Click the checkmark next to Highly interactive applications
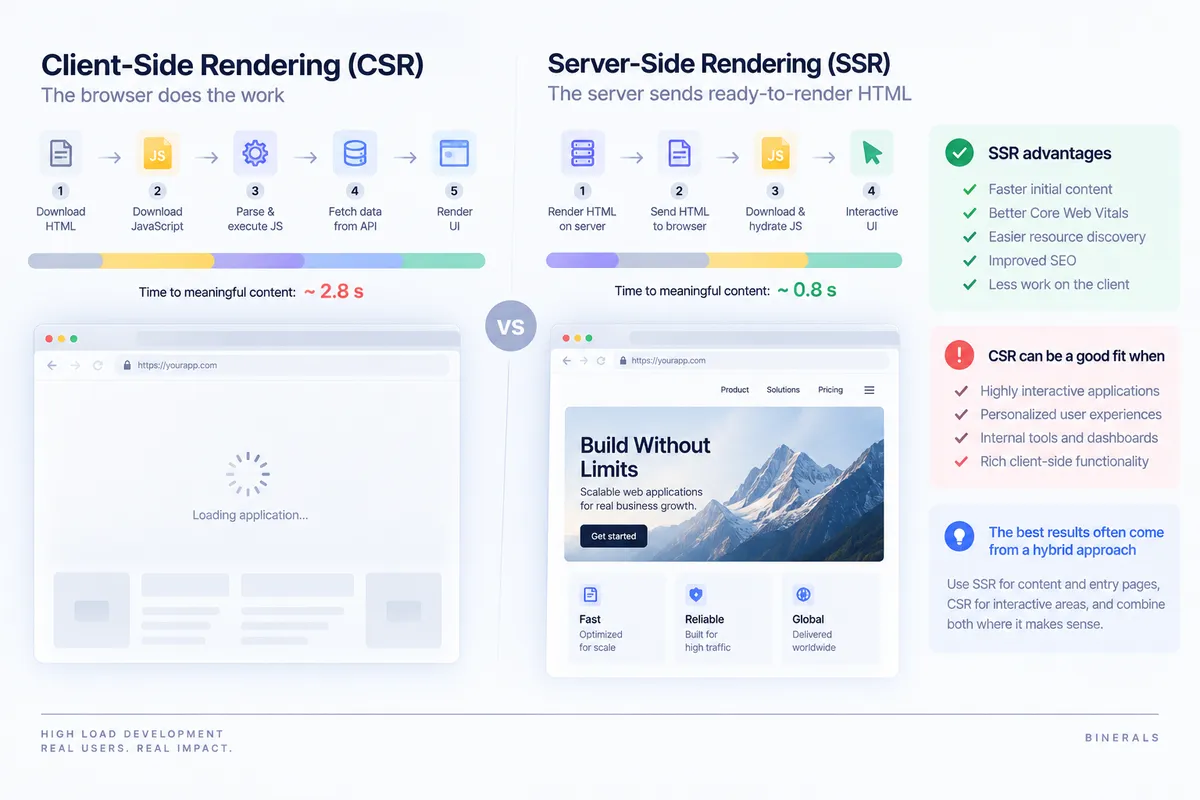The height and width of the screenshot is (800, 1200). [961, 391]
